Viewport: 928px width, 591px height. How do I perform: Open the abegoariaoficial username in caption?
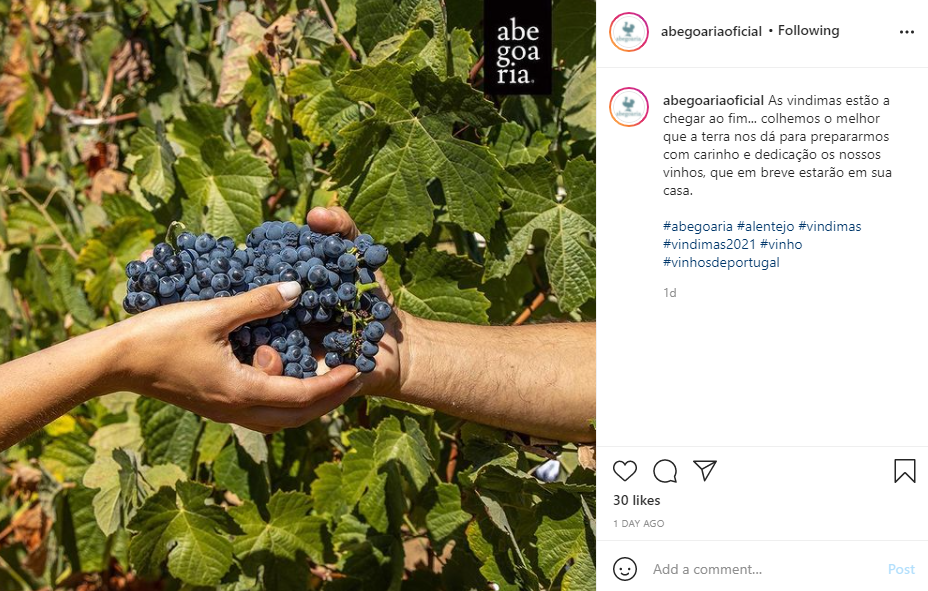click(x=713, y=101)
